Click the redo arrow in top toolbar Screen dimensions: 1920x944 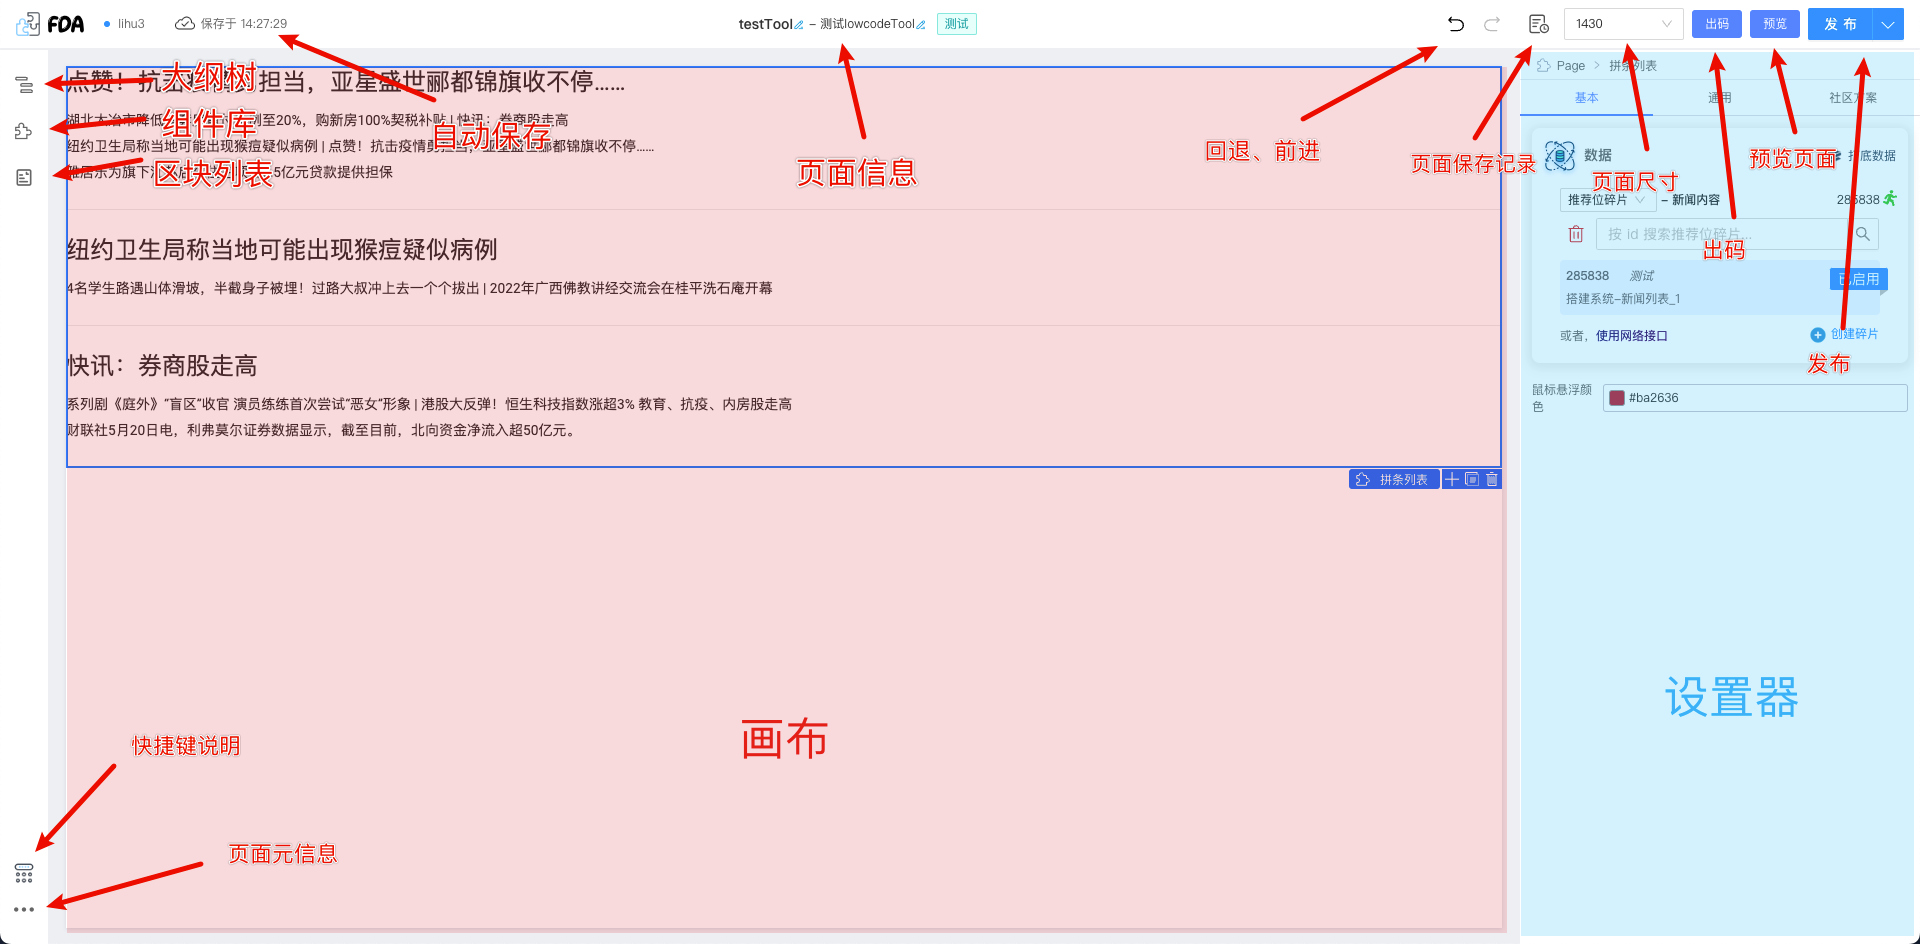point(1492,24)
